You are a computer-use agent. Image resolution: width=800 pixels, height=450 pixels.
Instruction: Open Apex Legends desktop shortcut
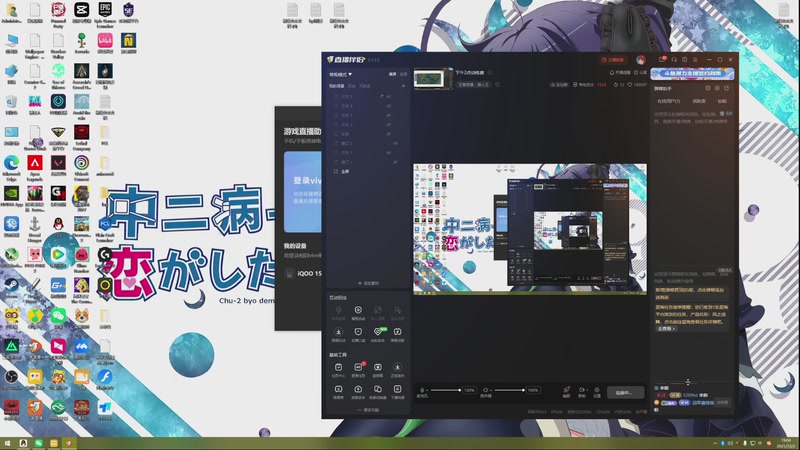(35, 167)
